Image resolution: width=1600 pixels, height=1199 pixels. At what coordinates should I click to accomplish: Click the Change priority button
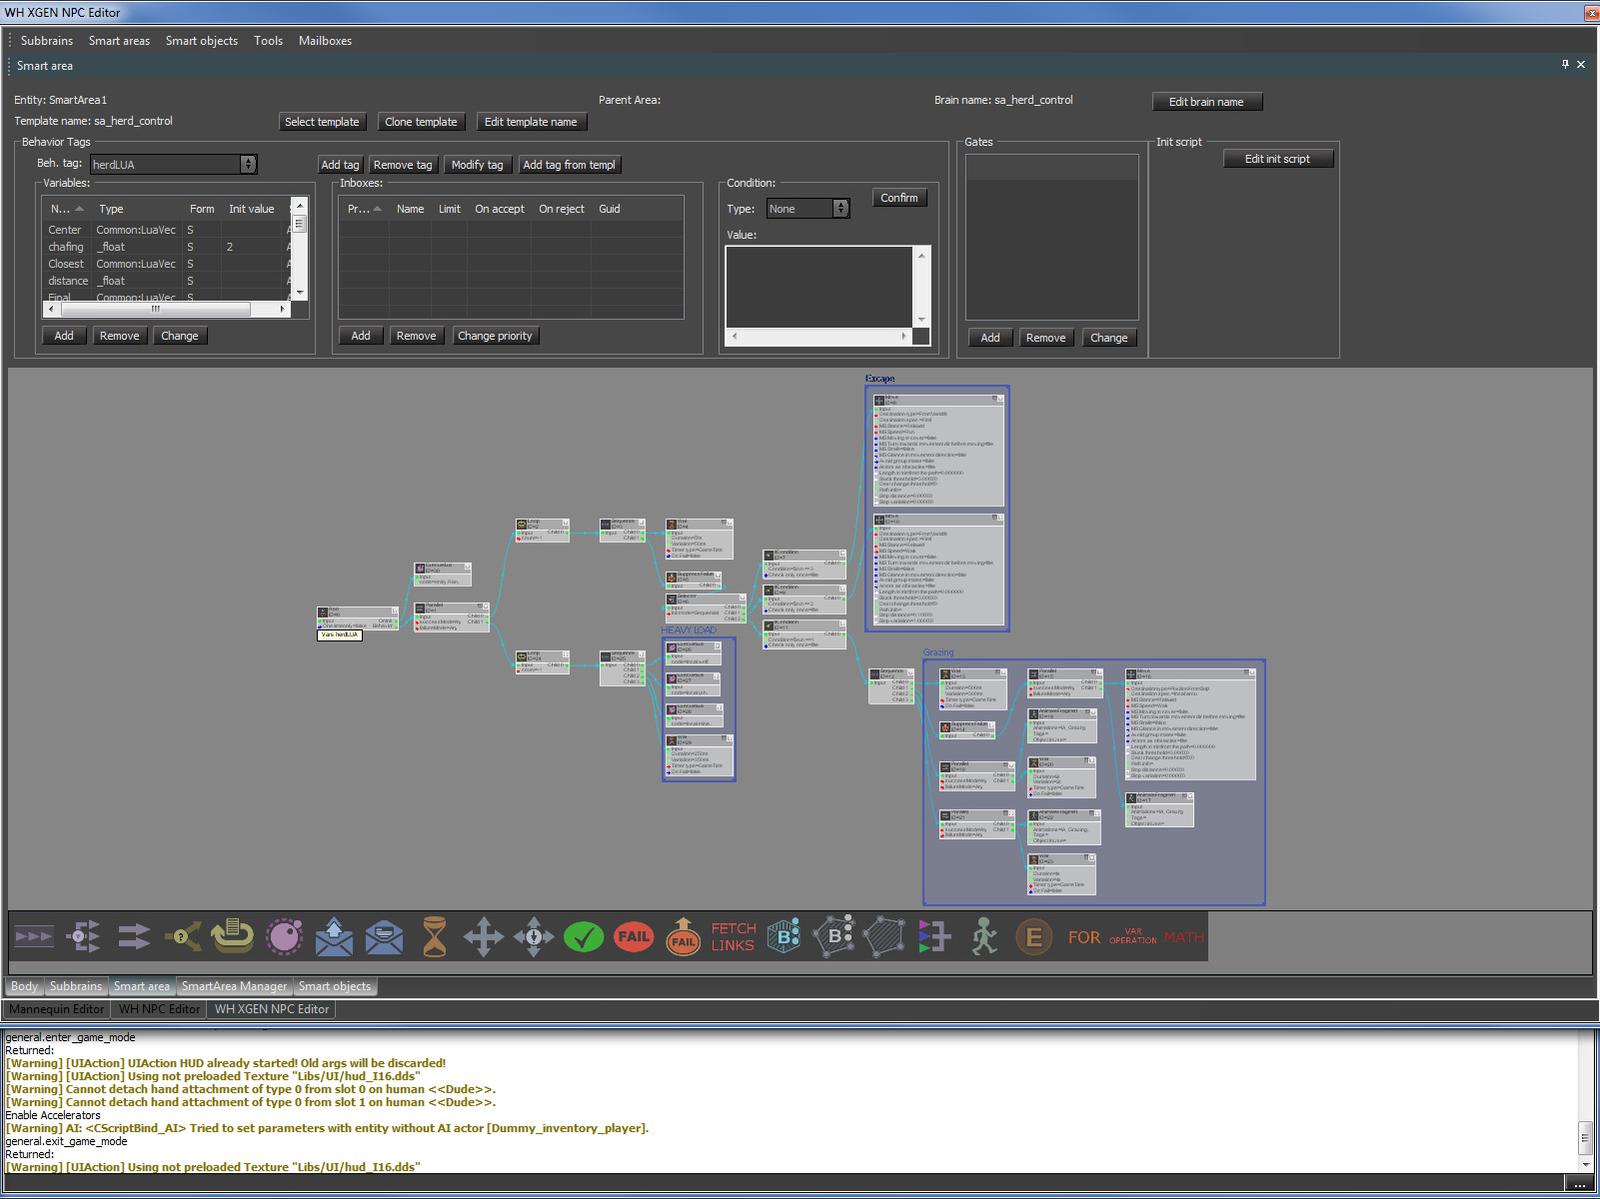pos(495,336)
